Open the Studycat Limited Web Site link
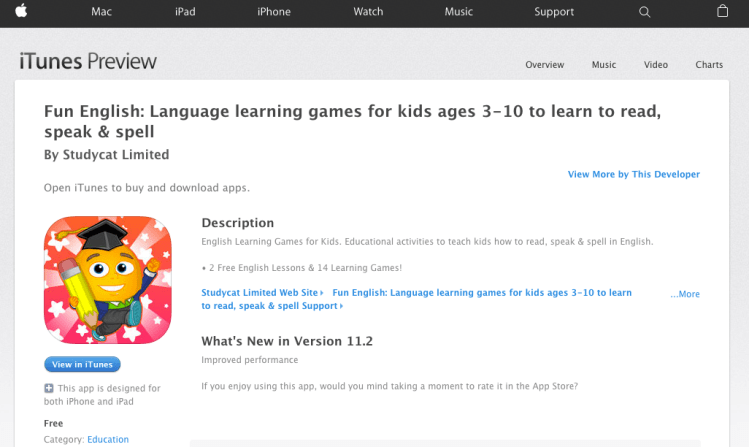The height and width of the screenshot is (447, 749). click(260, 293)
